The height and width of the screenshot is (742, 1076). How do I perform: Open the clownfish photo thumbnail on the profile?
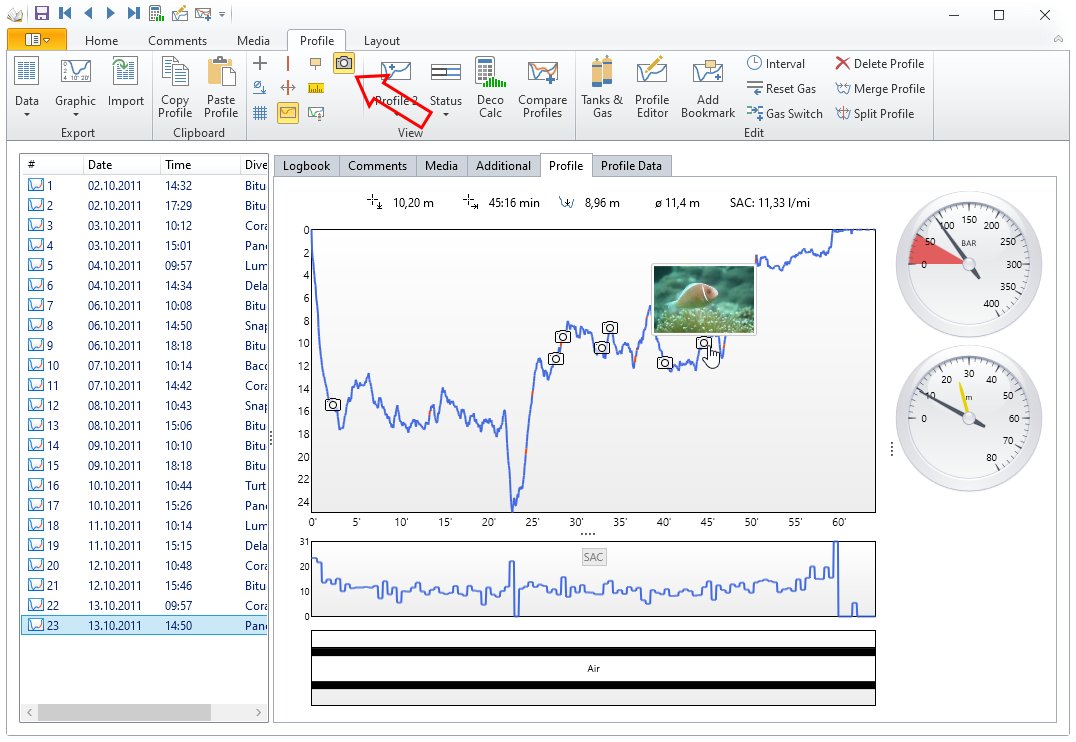pos(703,297)
